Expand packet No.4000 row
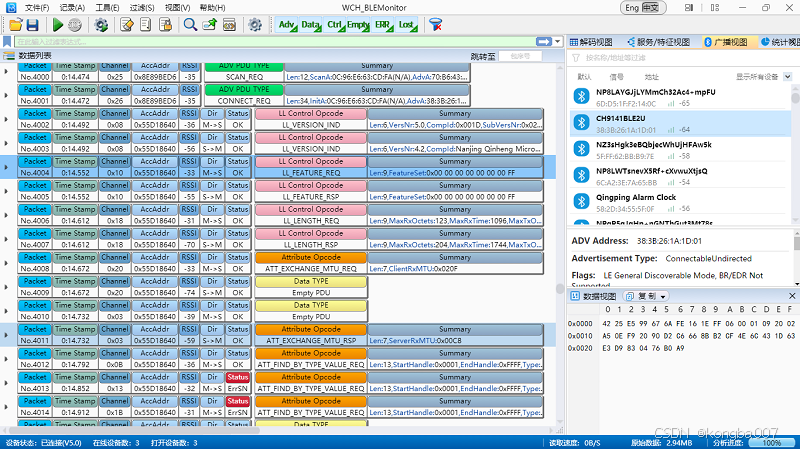The width and height of the screenshot is (800, 449). coord(6,71)
